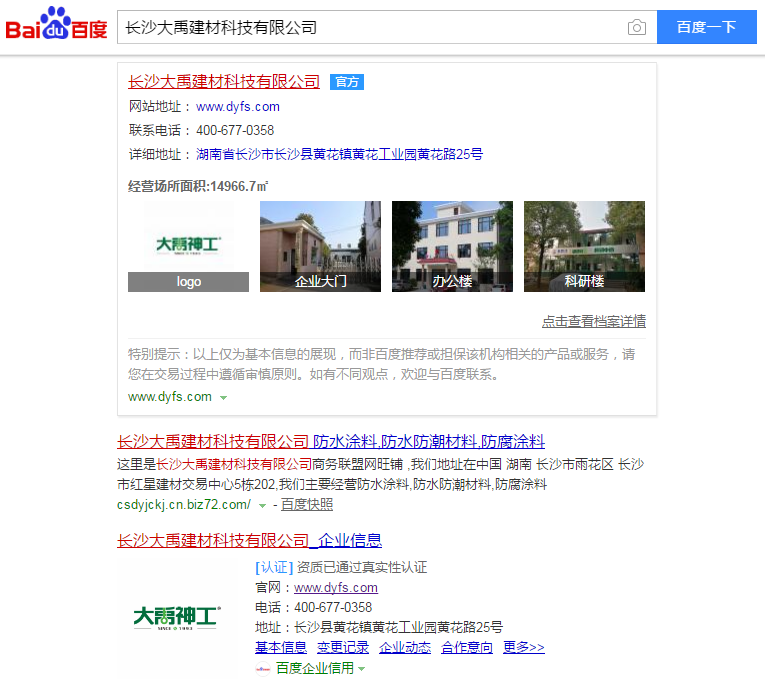Viewport: 765px width, 679px height.
Task: Open the 合作意向 tab link
Action: (467, 647)
